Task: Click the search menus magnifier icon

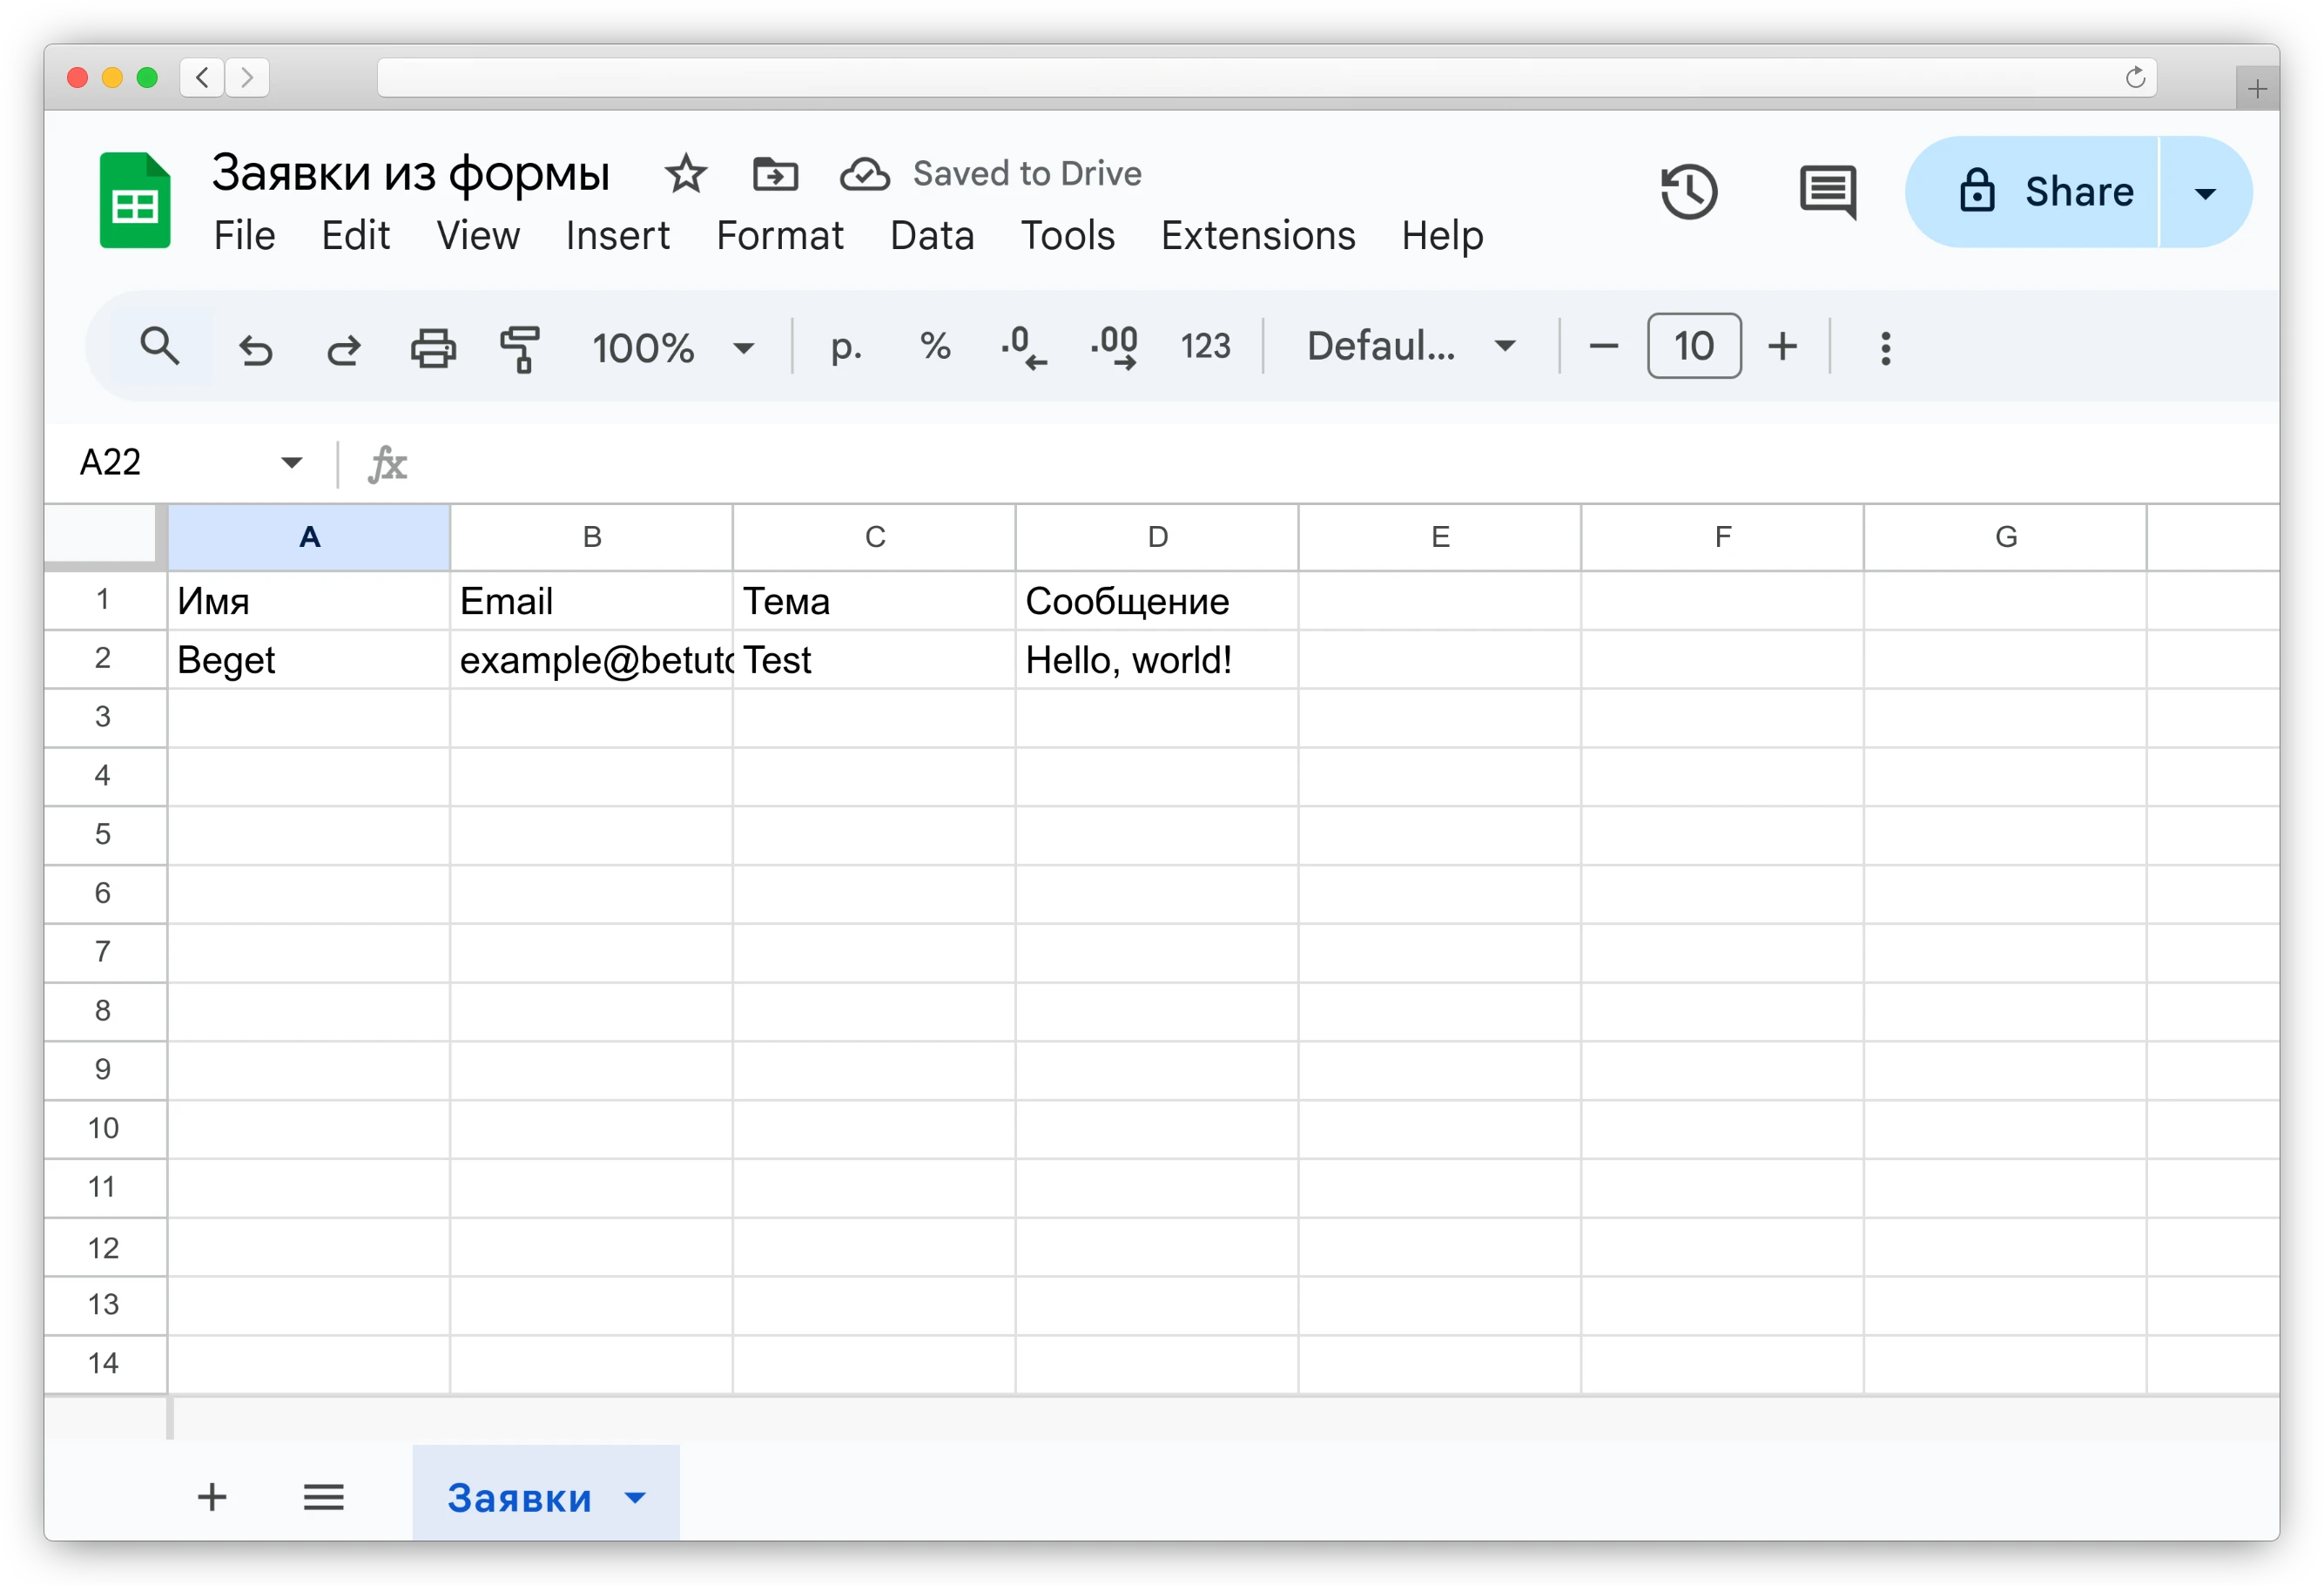Action: pyautogui.click(x=160, y=347)
